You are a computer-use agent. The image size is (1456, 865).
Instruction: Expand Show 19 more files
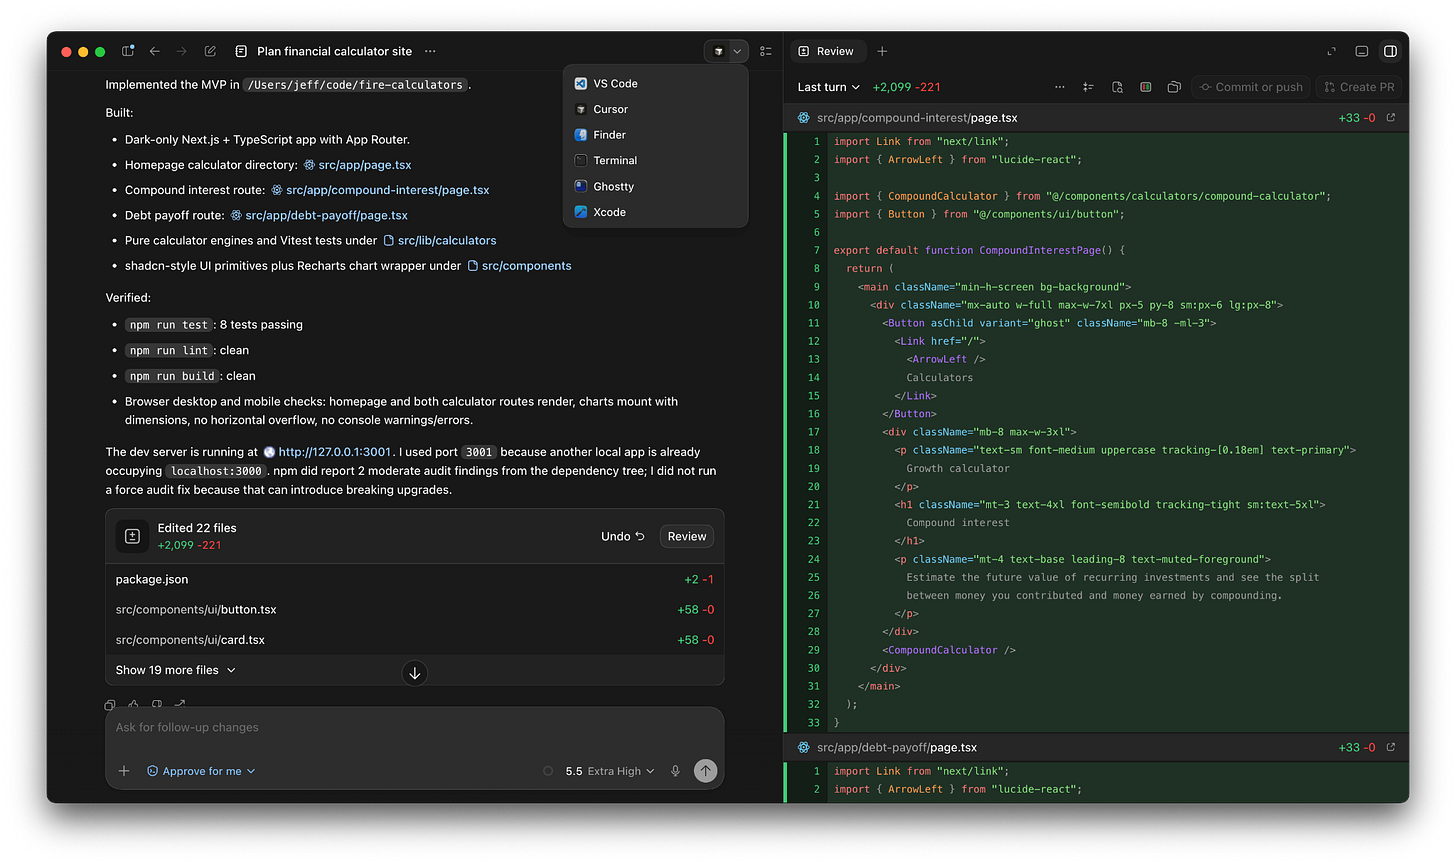point(175,670)
